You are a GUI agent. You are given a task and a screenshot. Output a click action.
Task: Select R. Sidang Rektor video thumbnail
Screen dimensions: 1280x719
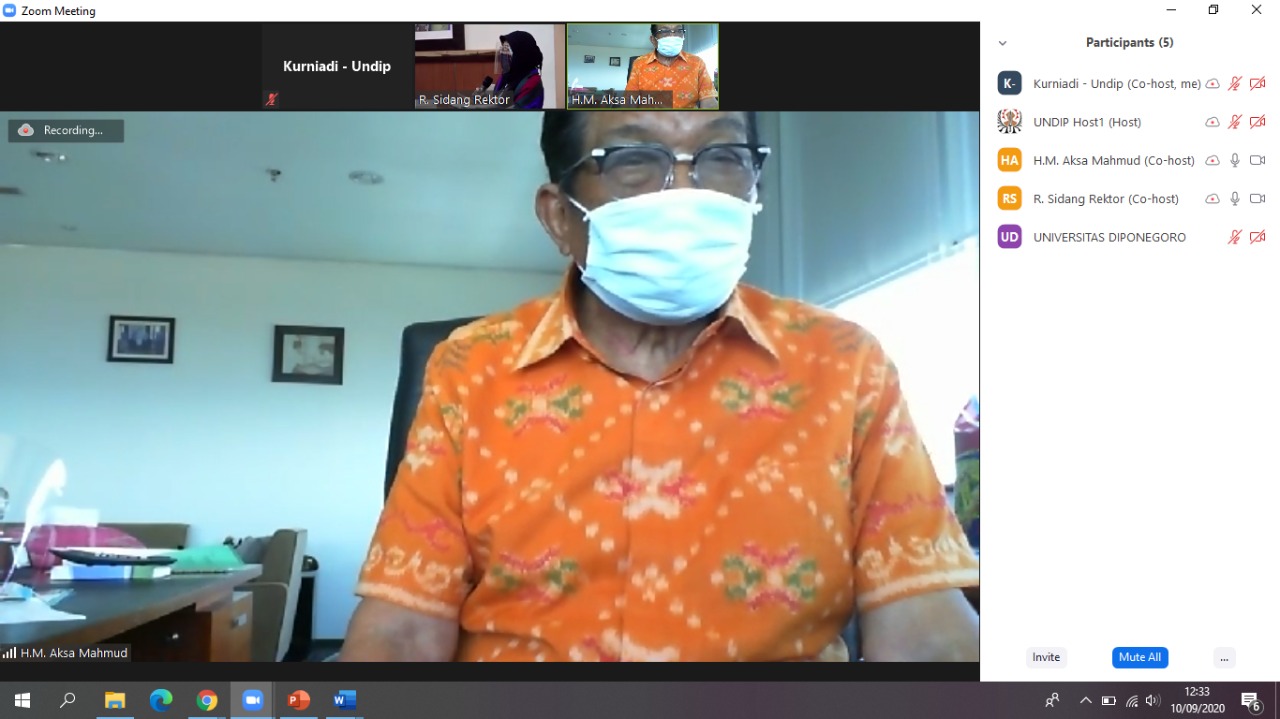[x=490, y=66]
